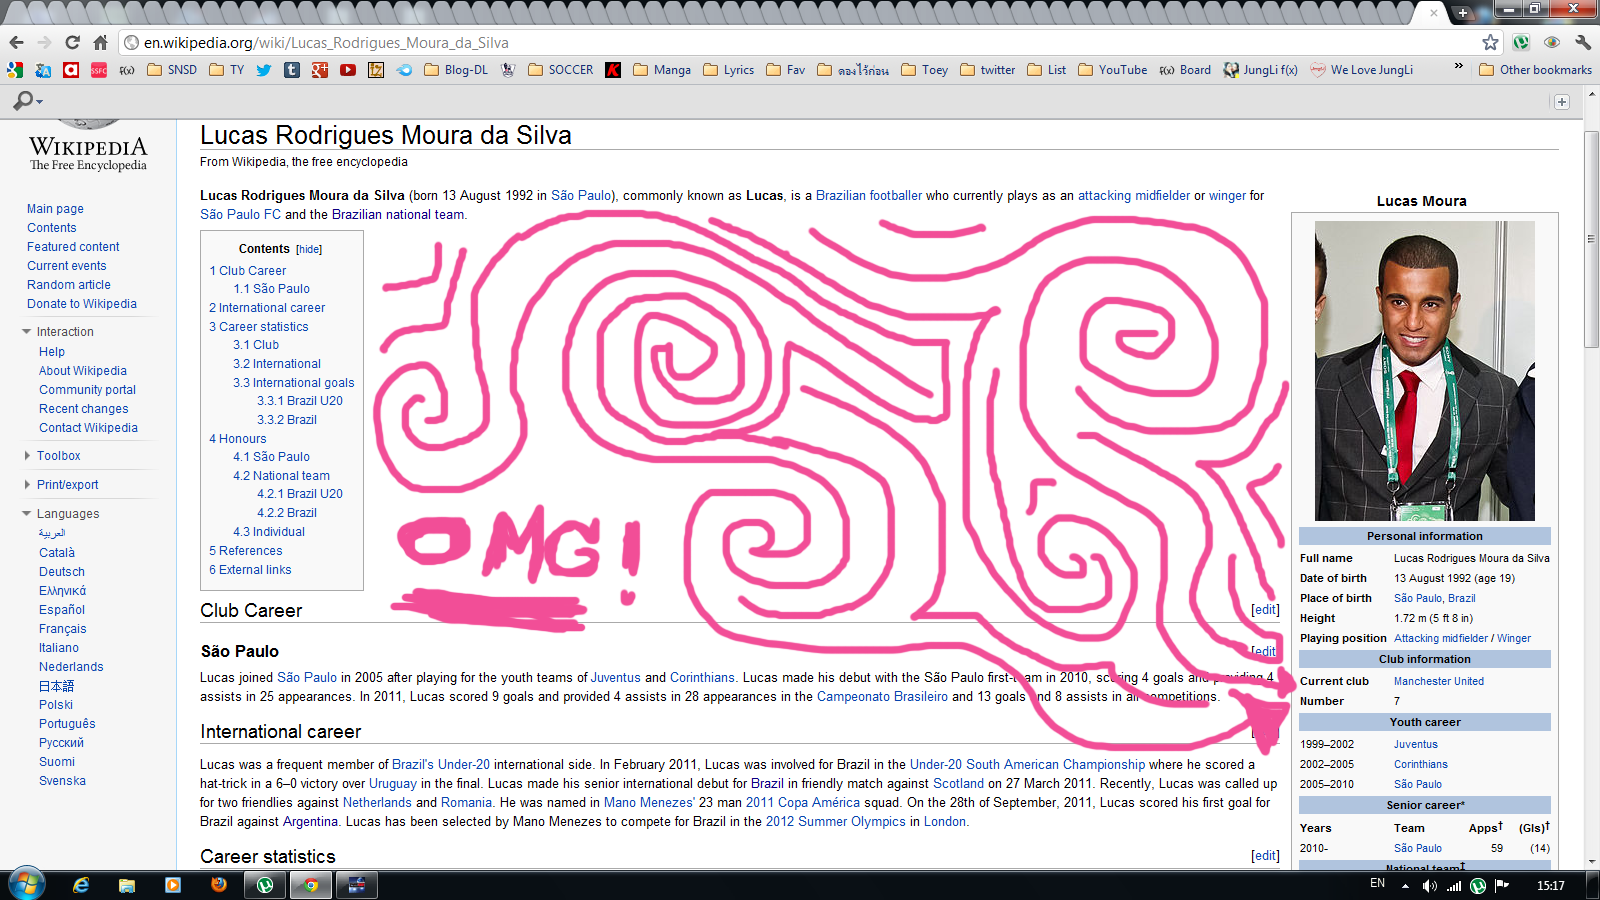Open the Blog-DL bookmarks folder
1600x900 pixels.
point(456,70)
